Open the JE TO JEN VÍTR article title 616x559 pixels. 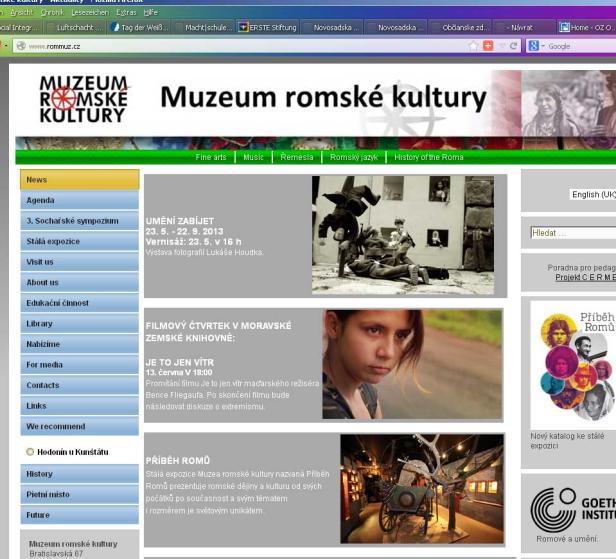(x=180, y=362)
